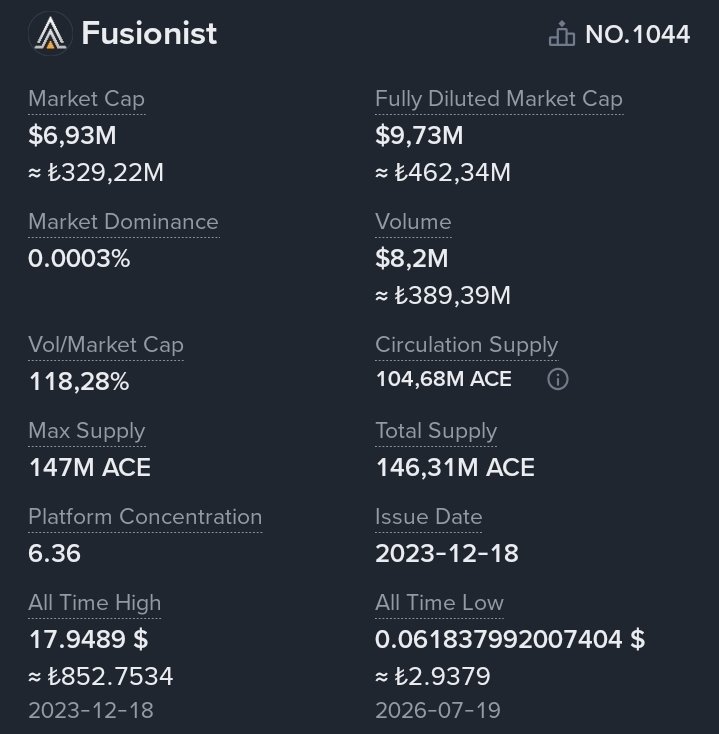Select the Issue Date label
The height and width of the screenshot is (734, 719).
[428, 517]
